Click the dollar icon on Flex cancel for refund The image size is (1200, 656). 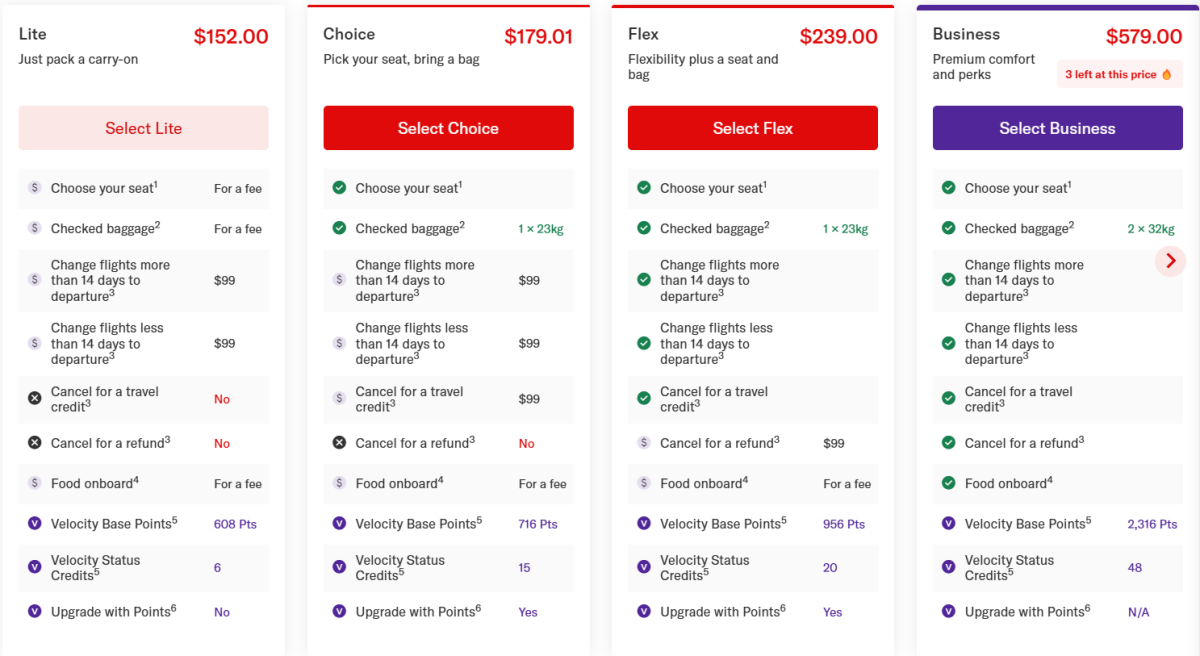coord(644,443)
